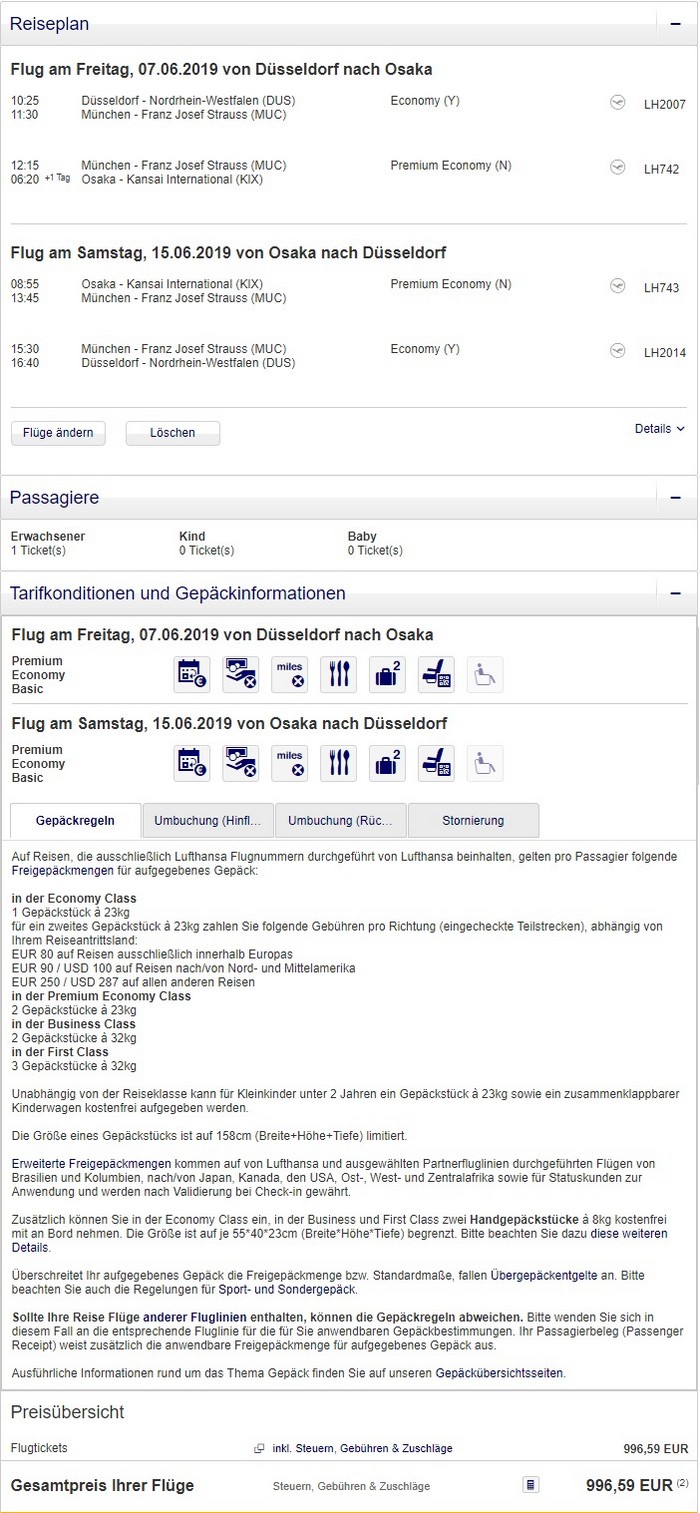Screen dimensions: 700x1513
Task: Collapse the Reiseplan section
Action: (x=676, y=22)
